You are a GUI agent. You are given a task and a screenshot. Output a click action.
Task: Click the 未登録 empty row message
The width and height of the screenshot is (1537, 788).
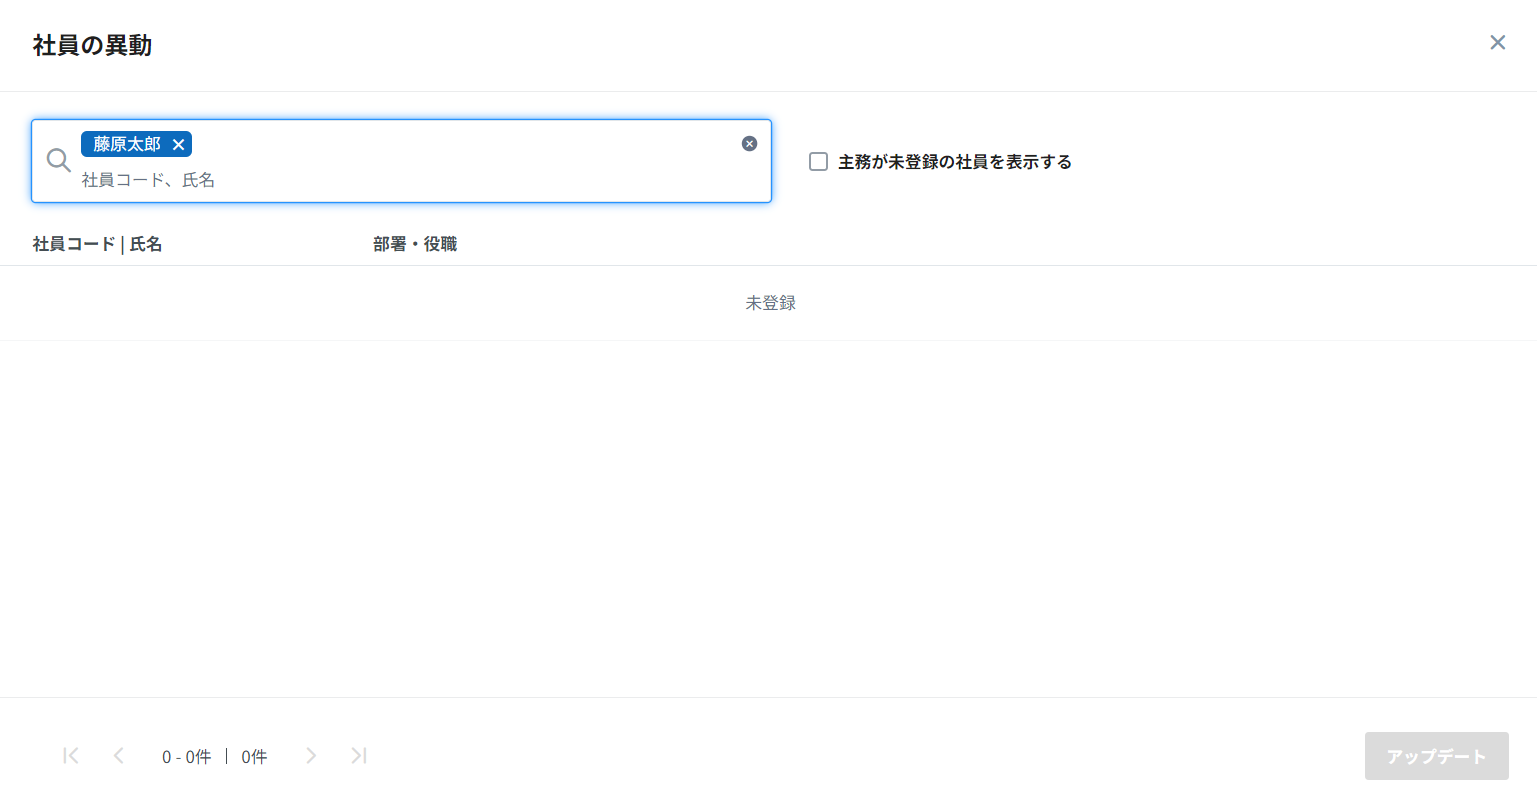770,303
